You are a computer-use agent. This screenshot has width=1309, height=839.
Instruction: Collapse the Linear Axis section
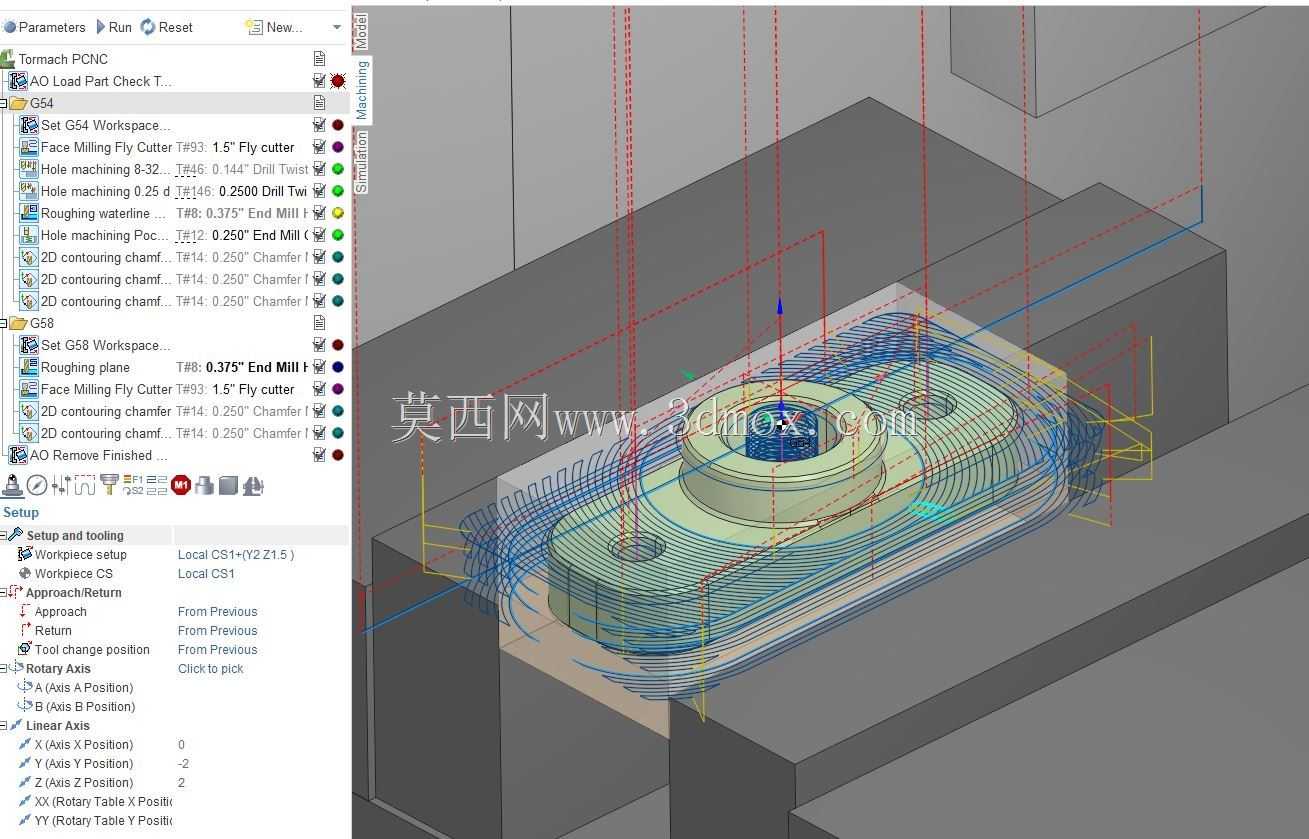(3, 725)
